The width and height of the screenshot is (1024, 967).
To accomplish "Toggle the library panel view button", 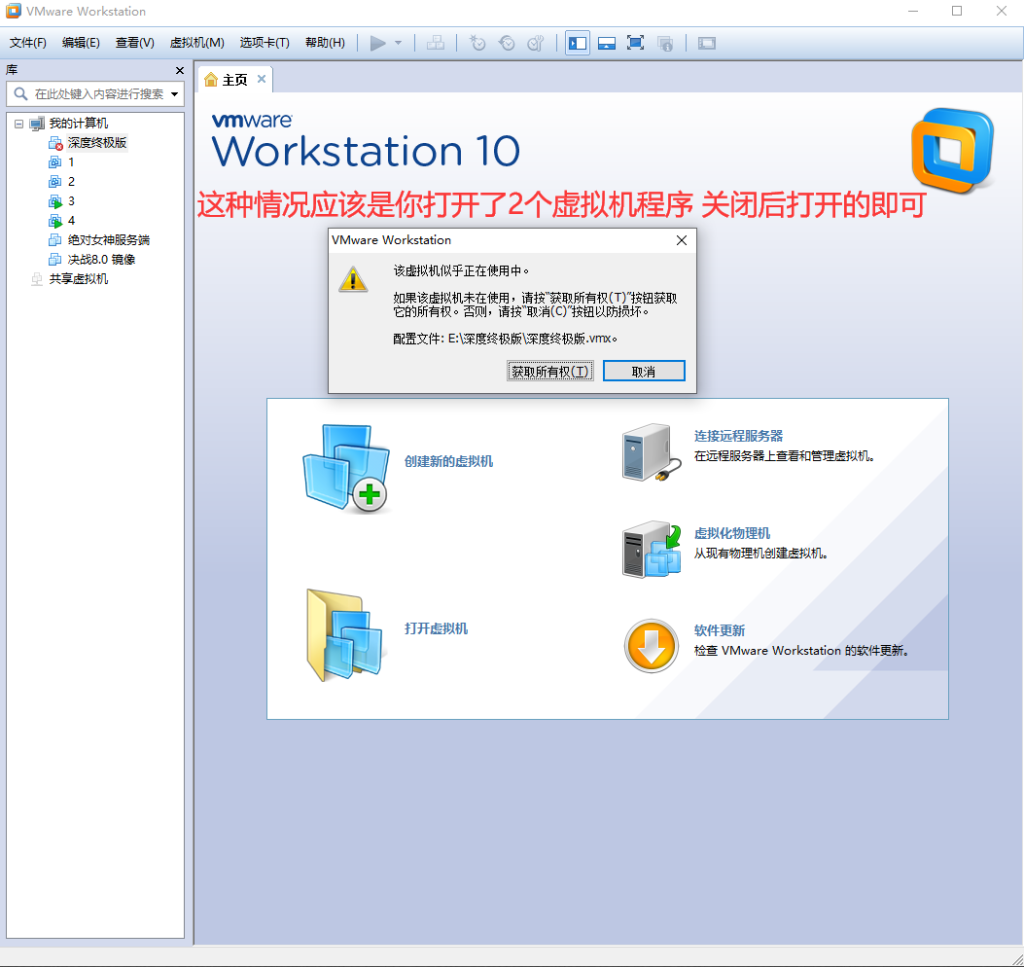I will 577,43.
